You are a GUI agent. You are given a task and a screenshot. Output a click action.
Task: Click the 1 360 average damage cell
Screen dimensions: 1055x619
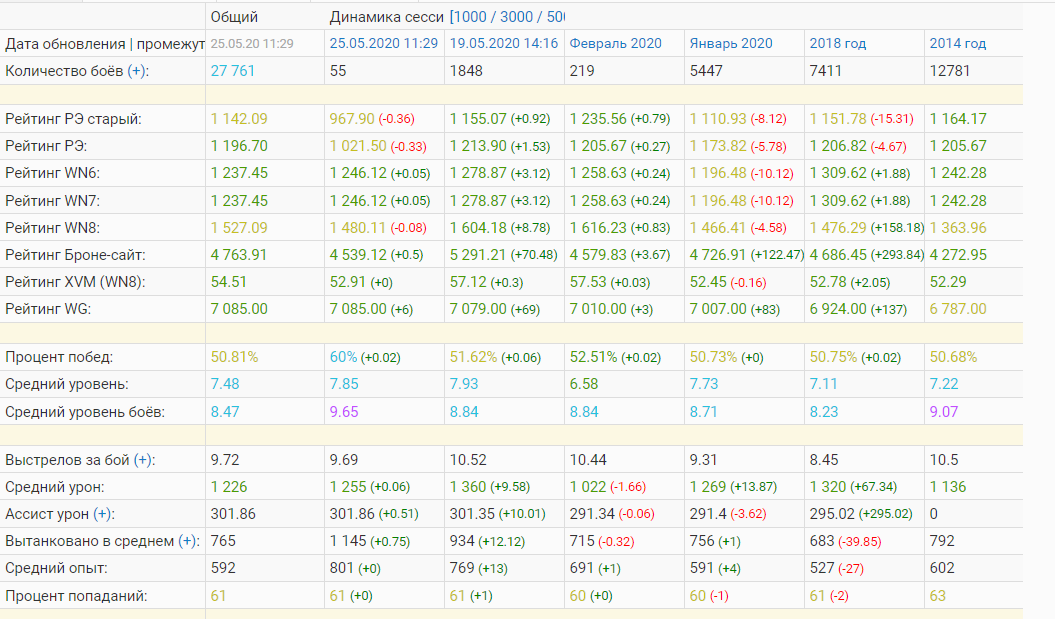coord(468,486)
